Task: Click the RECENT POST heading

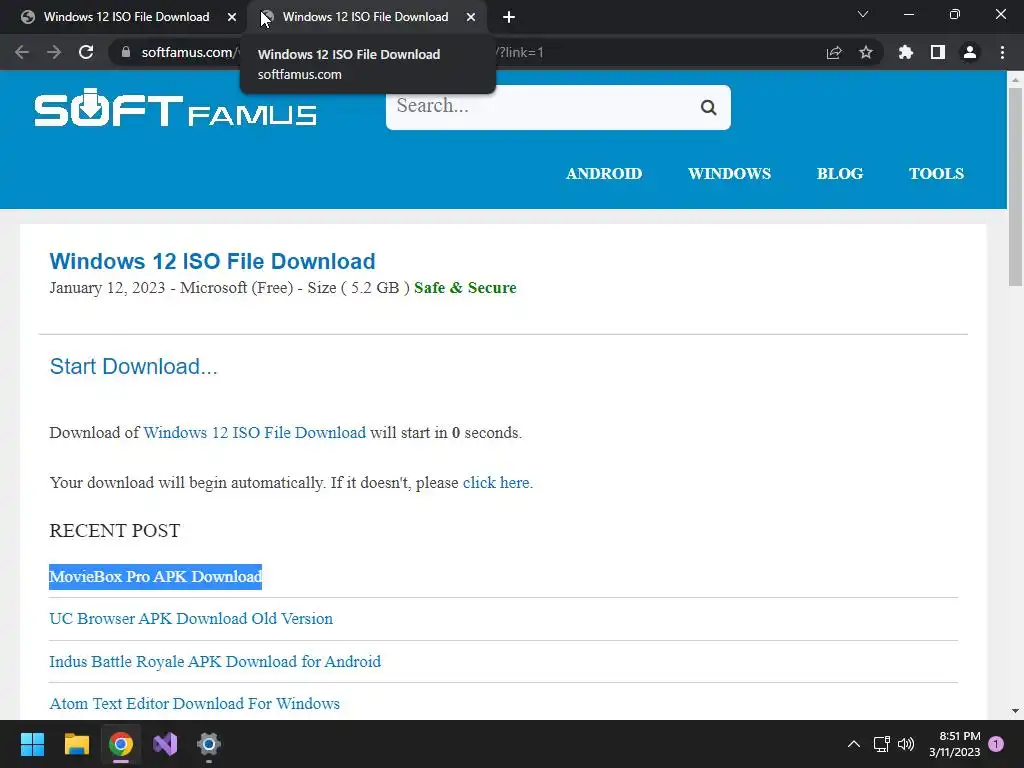Action: (115, 530)
